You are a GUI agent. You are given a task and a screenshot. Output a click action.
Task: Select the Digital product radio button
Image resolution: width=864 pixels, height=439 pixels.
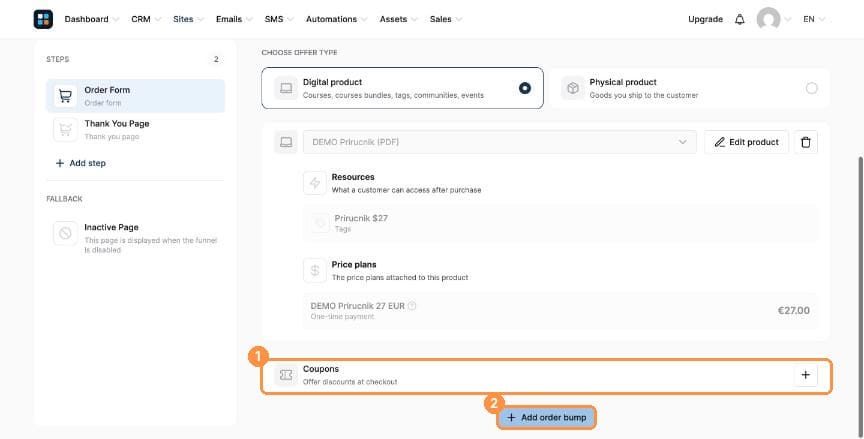[x=525, y=88]
